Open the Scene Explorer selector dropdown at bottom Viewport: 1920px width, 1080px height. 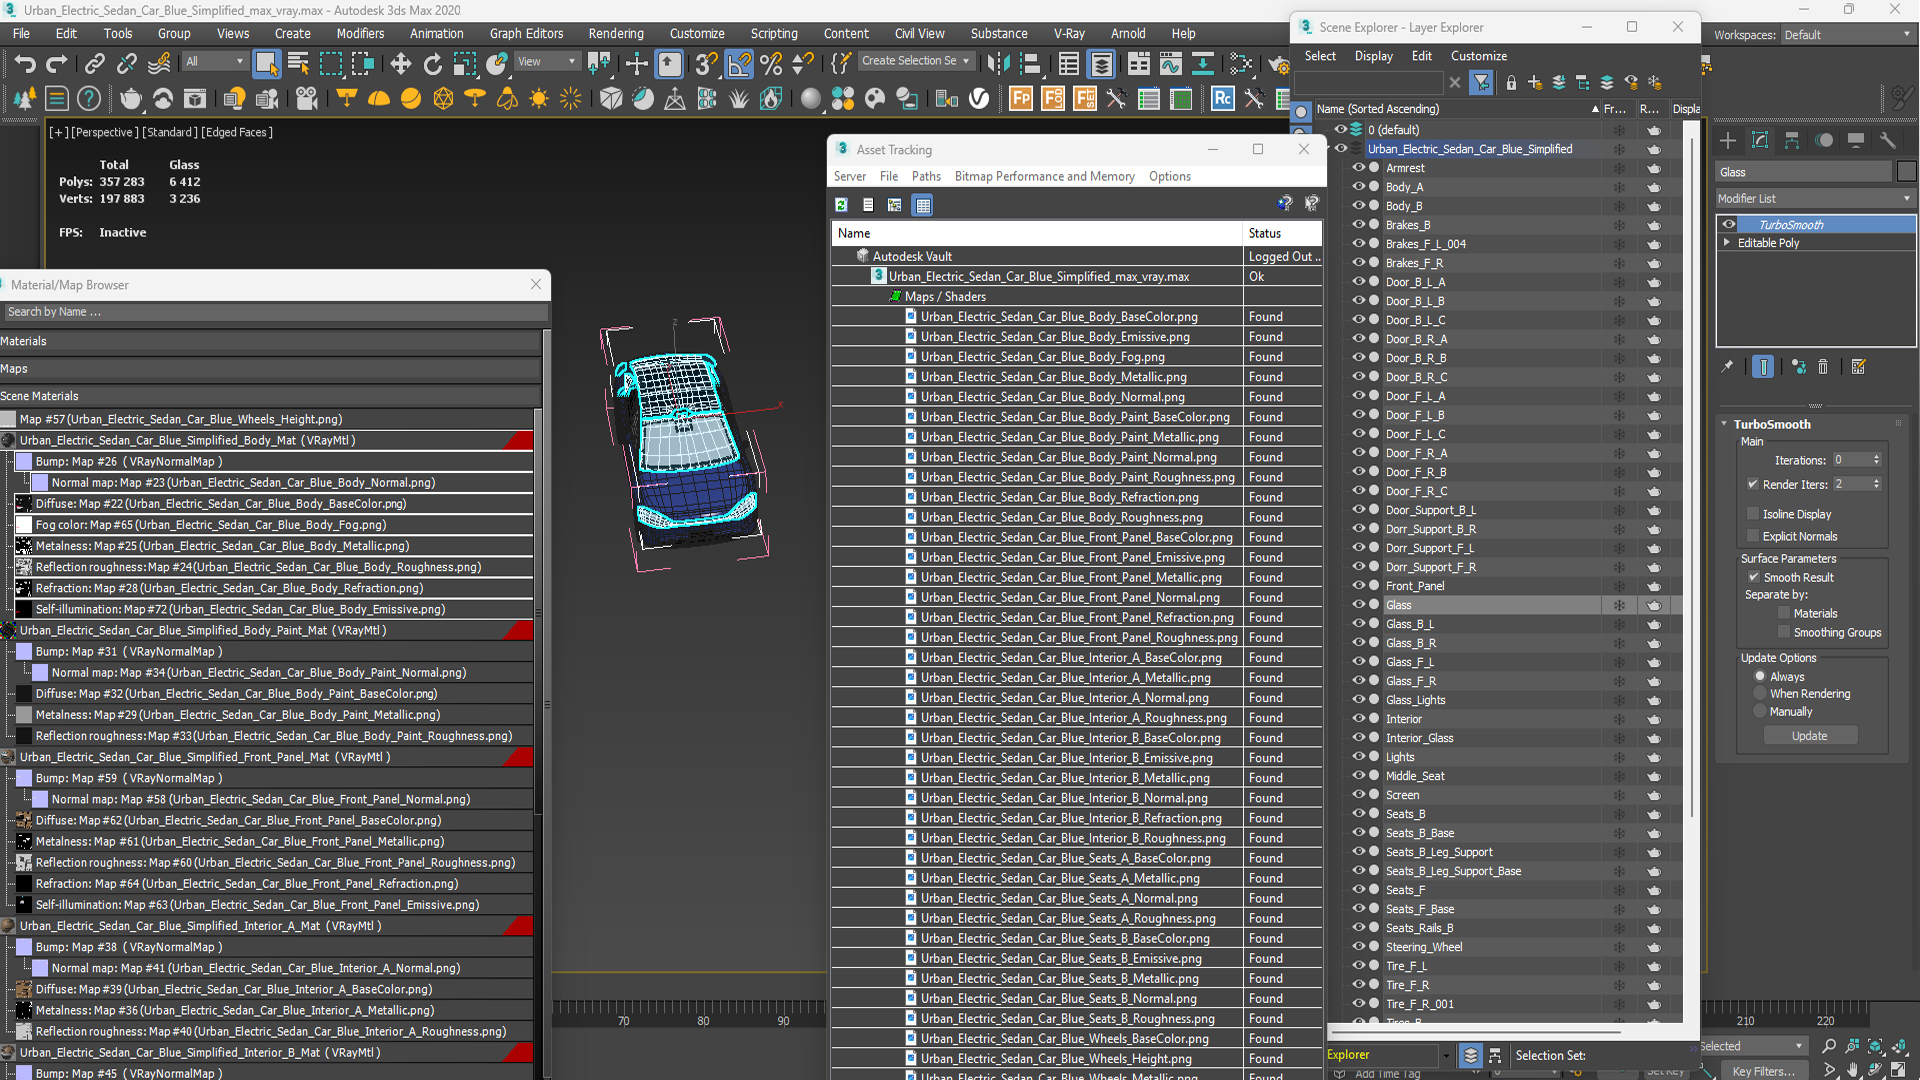pyautogui.click(x=1445, y=1055)
